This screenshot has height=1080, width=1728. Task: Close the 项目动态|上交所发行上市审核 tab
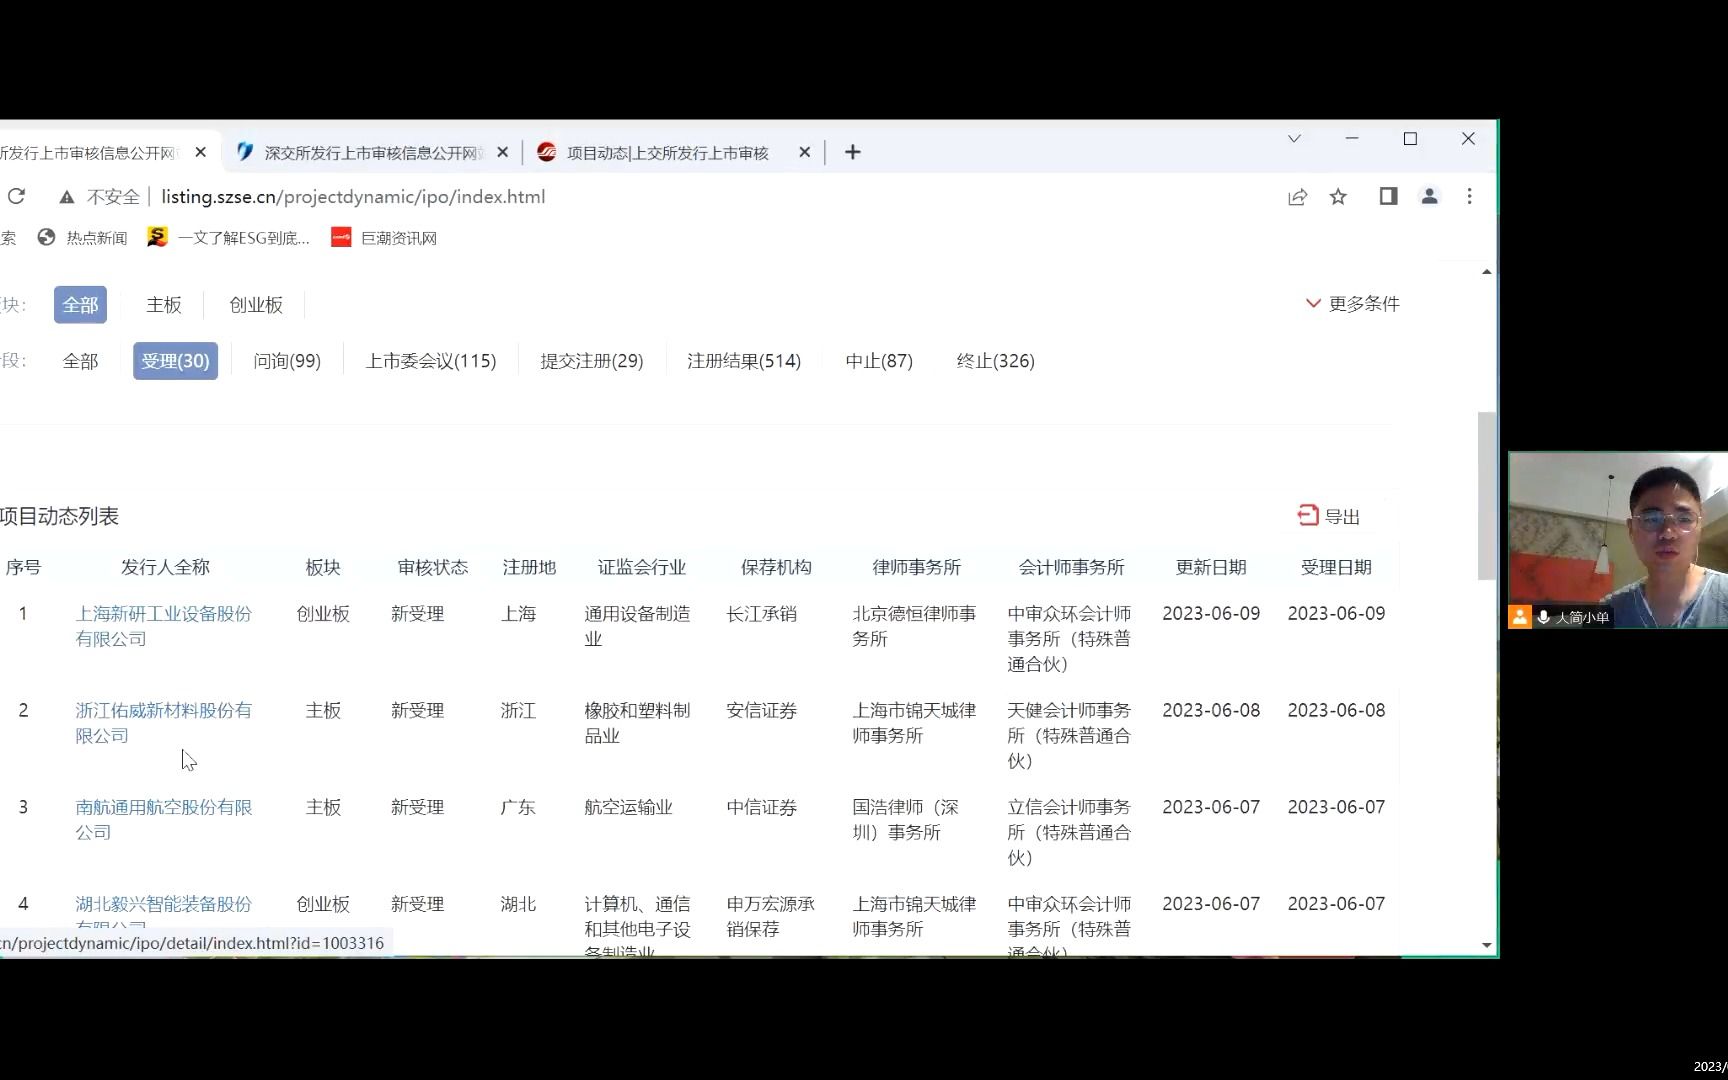[804, 152]
